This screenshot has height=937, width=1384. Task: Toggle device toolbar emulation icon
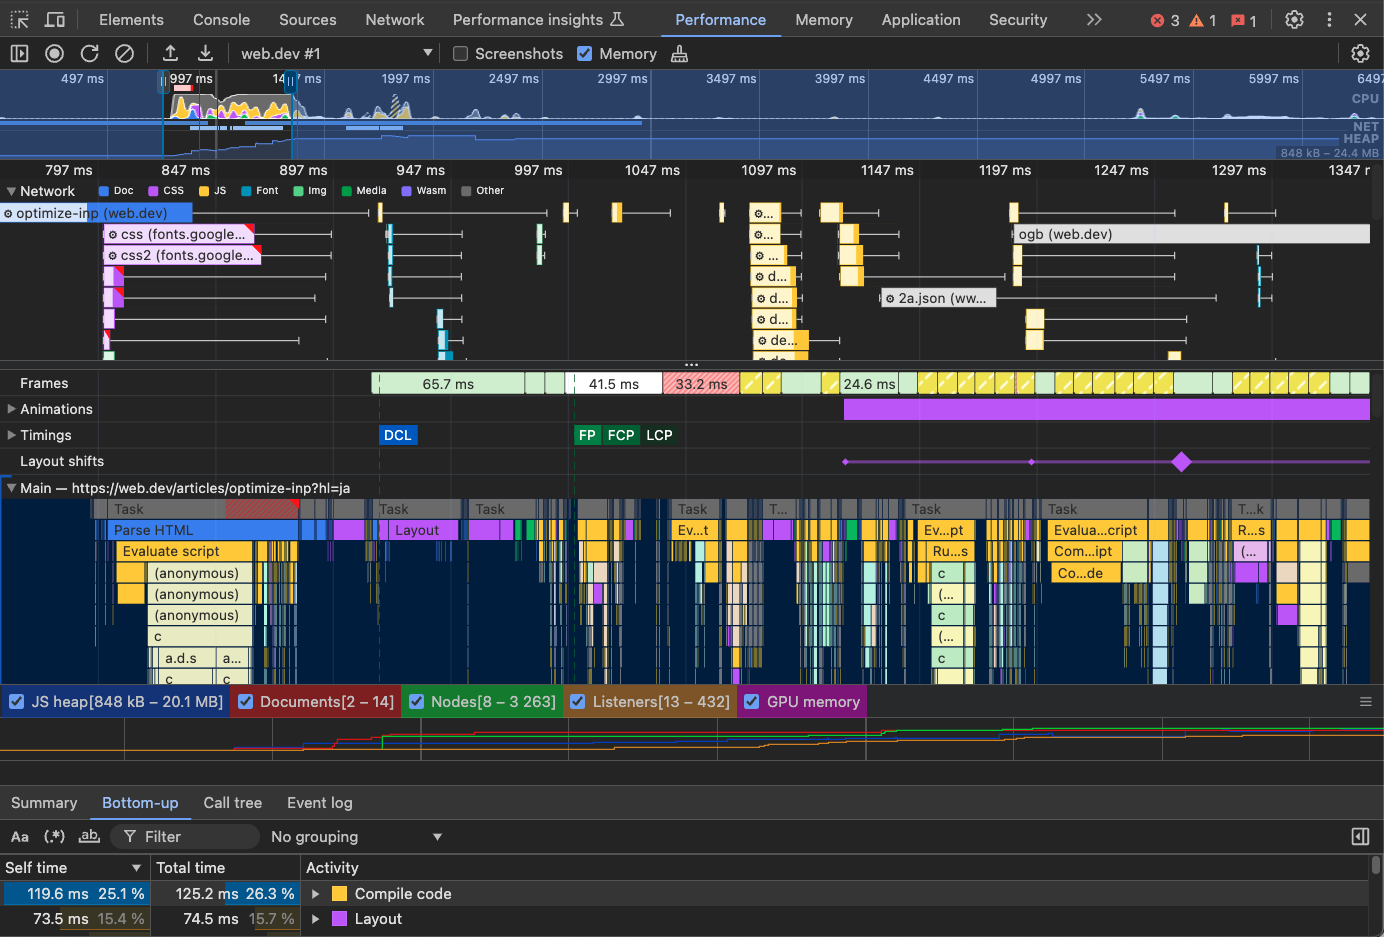coord(55,20)
